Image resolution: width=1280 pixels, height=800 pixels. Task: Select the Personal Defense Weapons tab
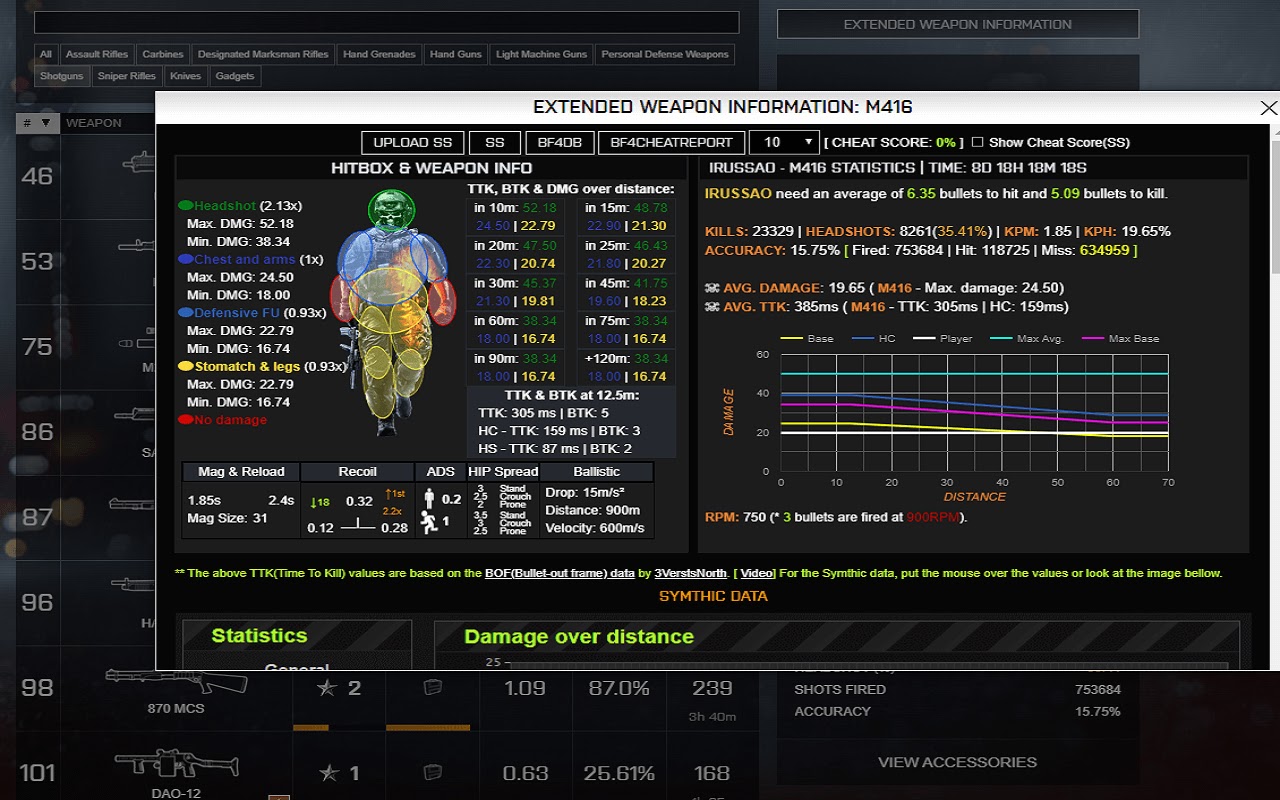point(665,54)
